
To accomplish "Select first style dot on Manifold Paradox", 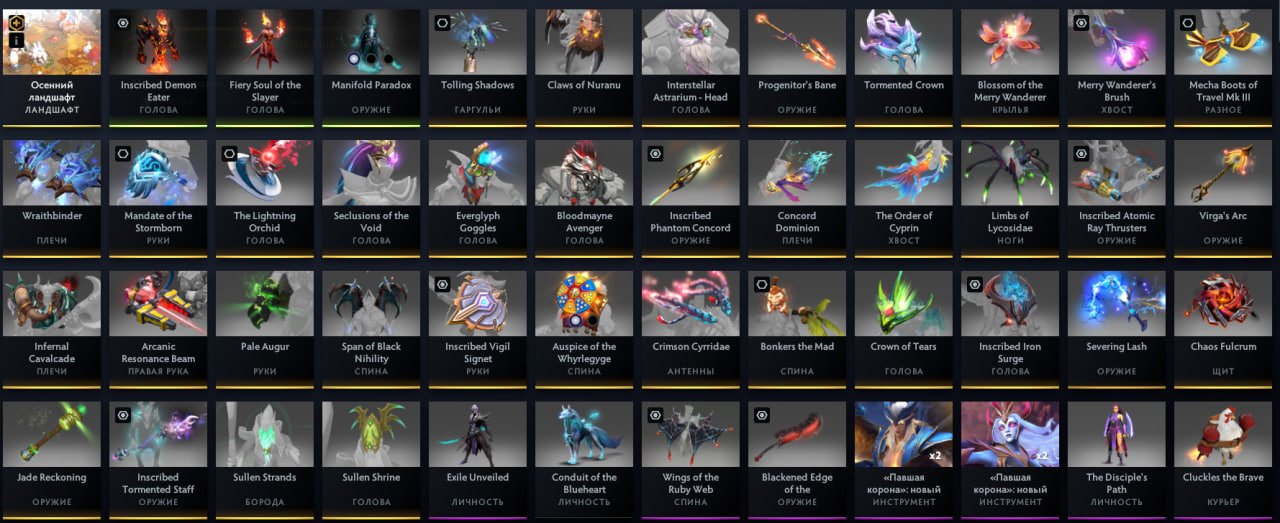I will tap(352, 59).
